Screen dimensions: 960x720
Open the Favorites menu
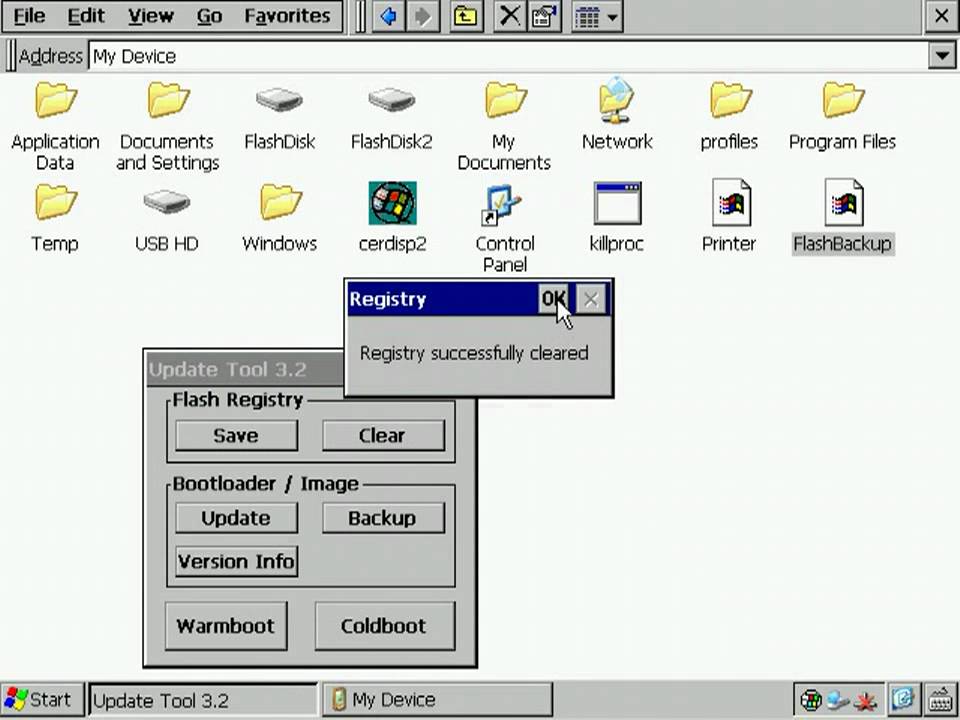coord(287,16)
